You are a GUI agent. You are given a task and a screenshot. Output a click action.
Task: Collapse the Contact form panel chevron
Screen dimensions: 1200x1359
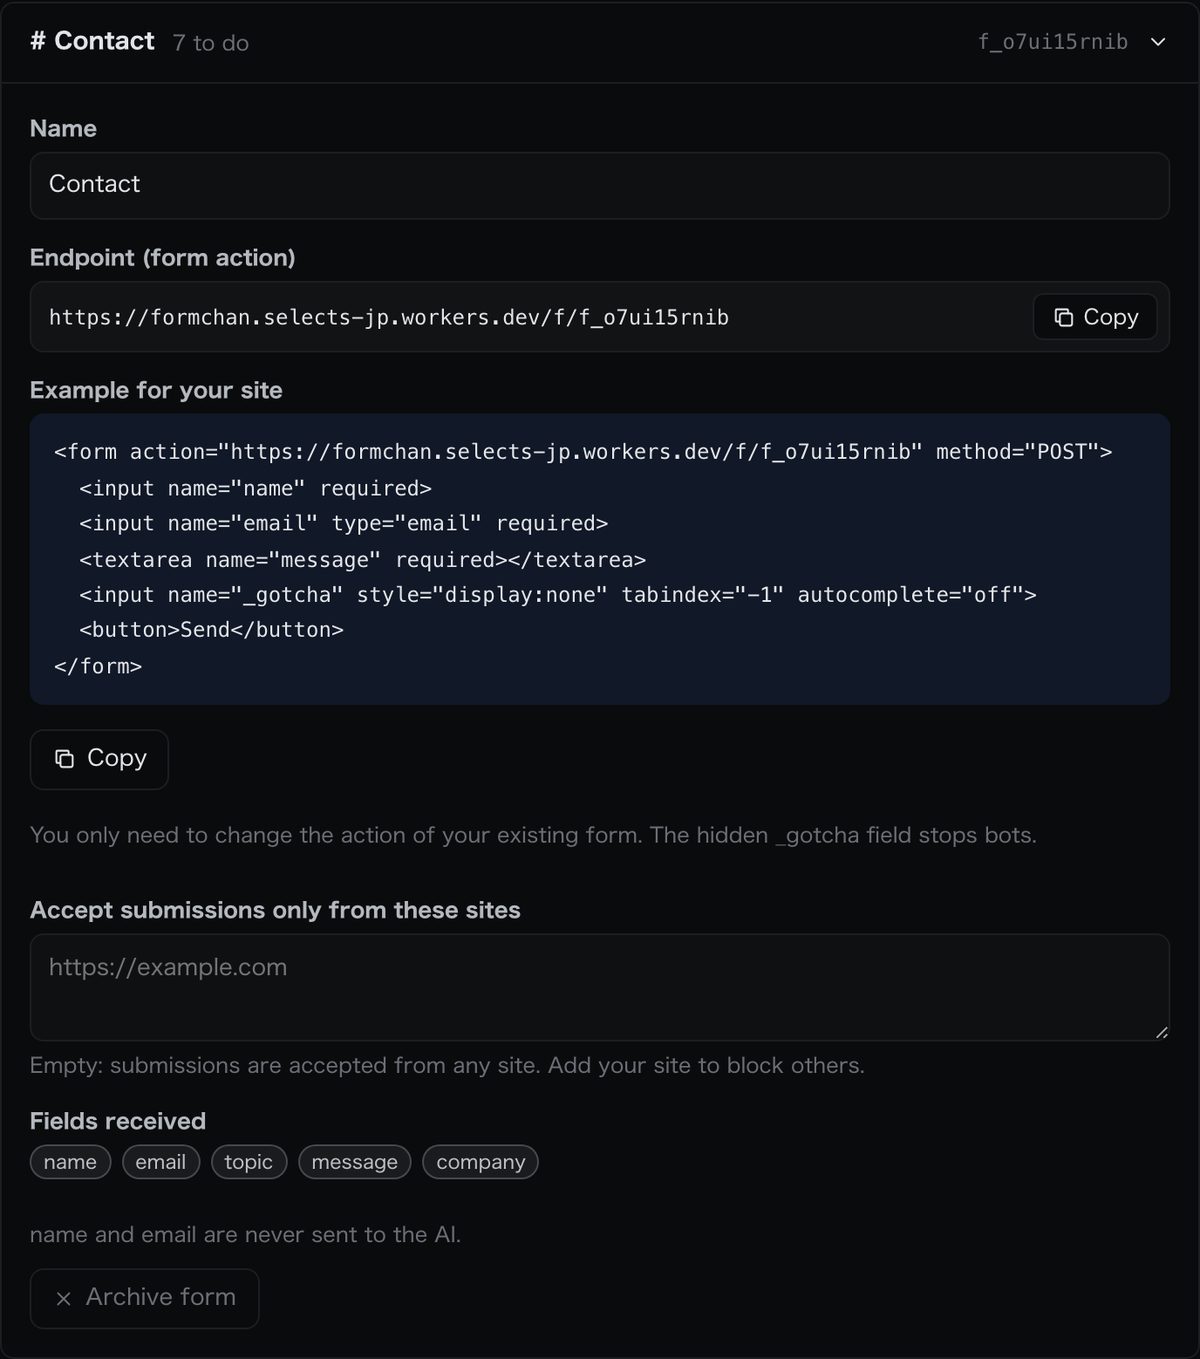tap(1158, 42)
